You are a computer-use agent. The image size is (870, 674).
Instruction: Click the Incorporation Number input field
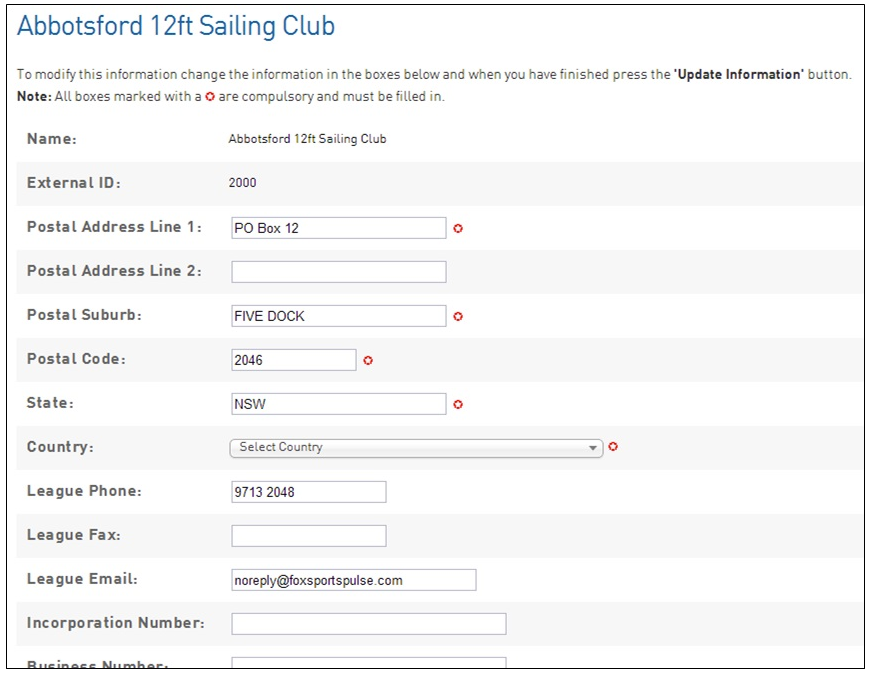pyautogui.click(x=368, y=624)
